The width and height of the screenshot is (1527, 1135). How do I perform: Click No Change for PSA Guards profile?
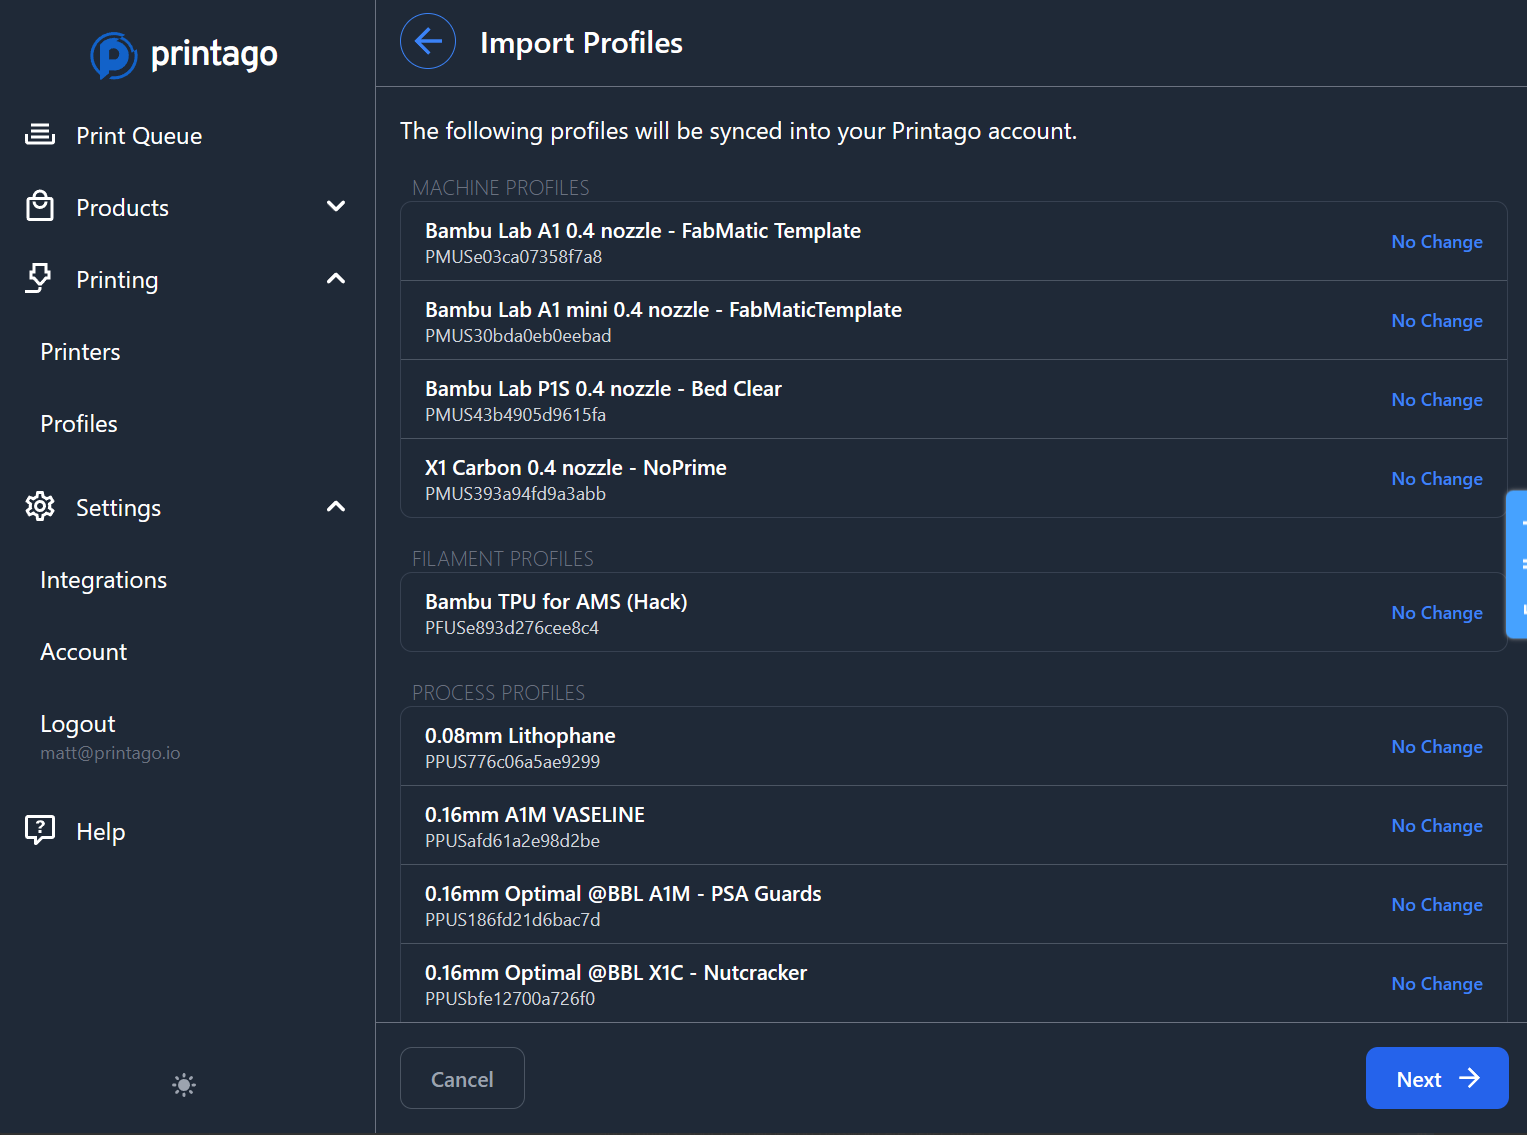(x=1437, y=905)
